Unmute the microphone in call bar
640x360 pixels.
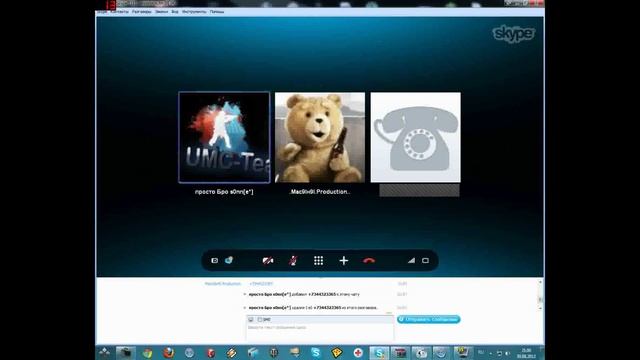point(293,260)
